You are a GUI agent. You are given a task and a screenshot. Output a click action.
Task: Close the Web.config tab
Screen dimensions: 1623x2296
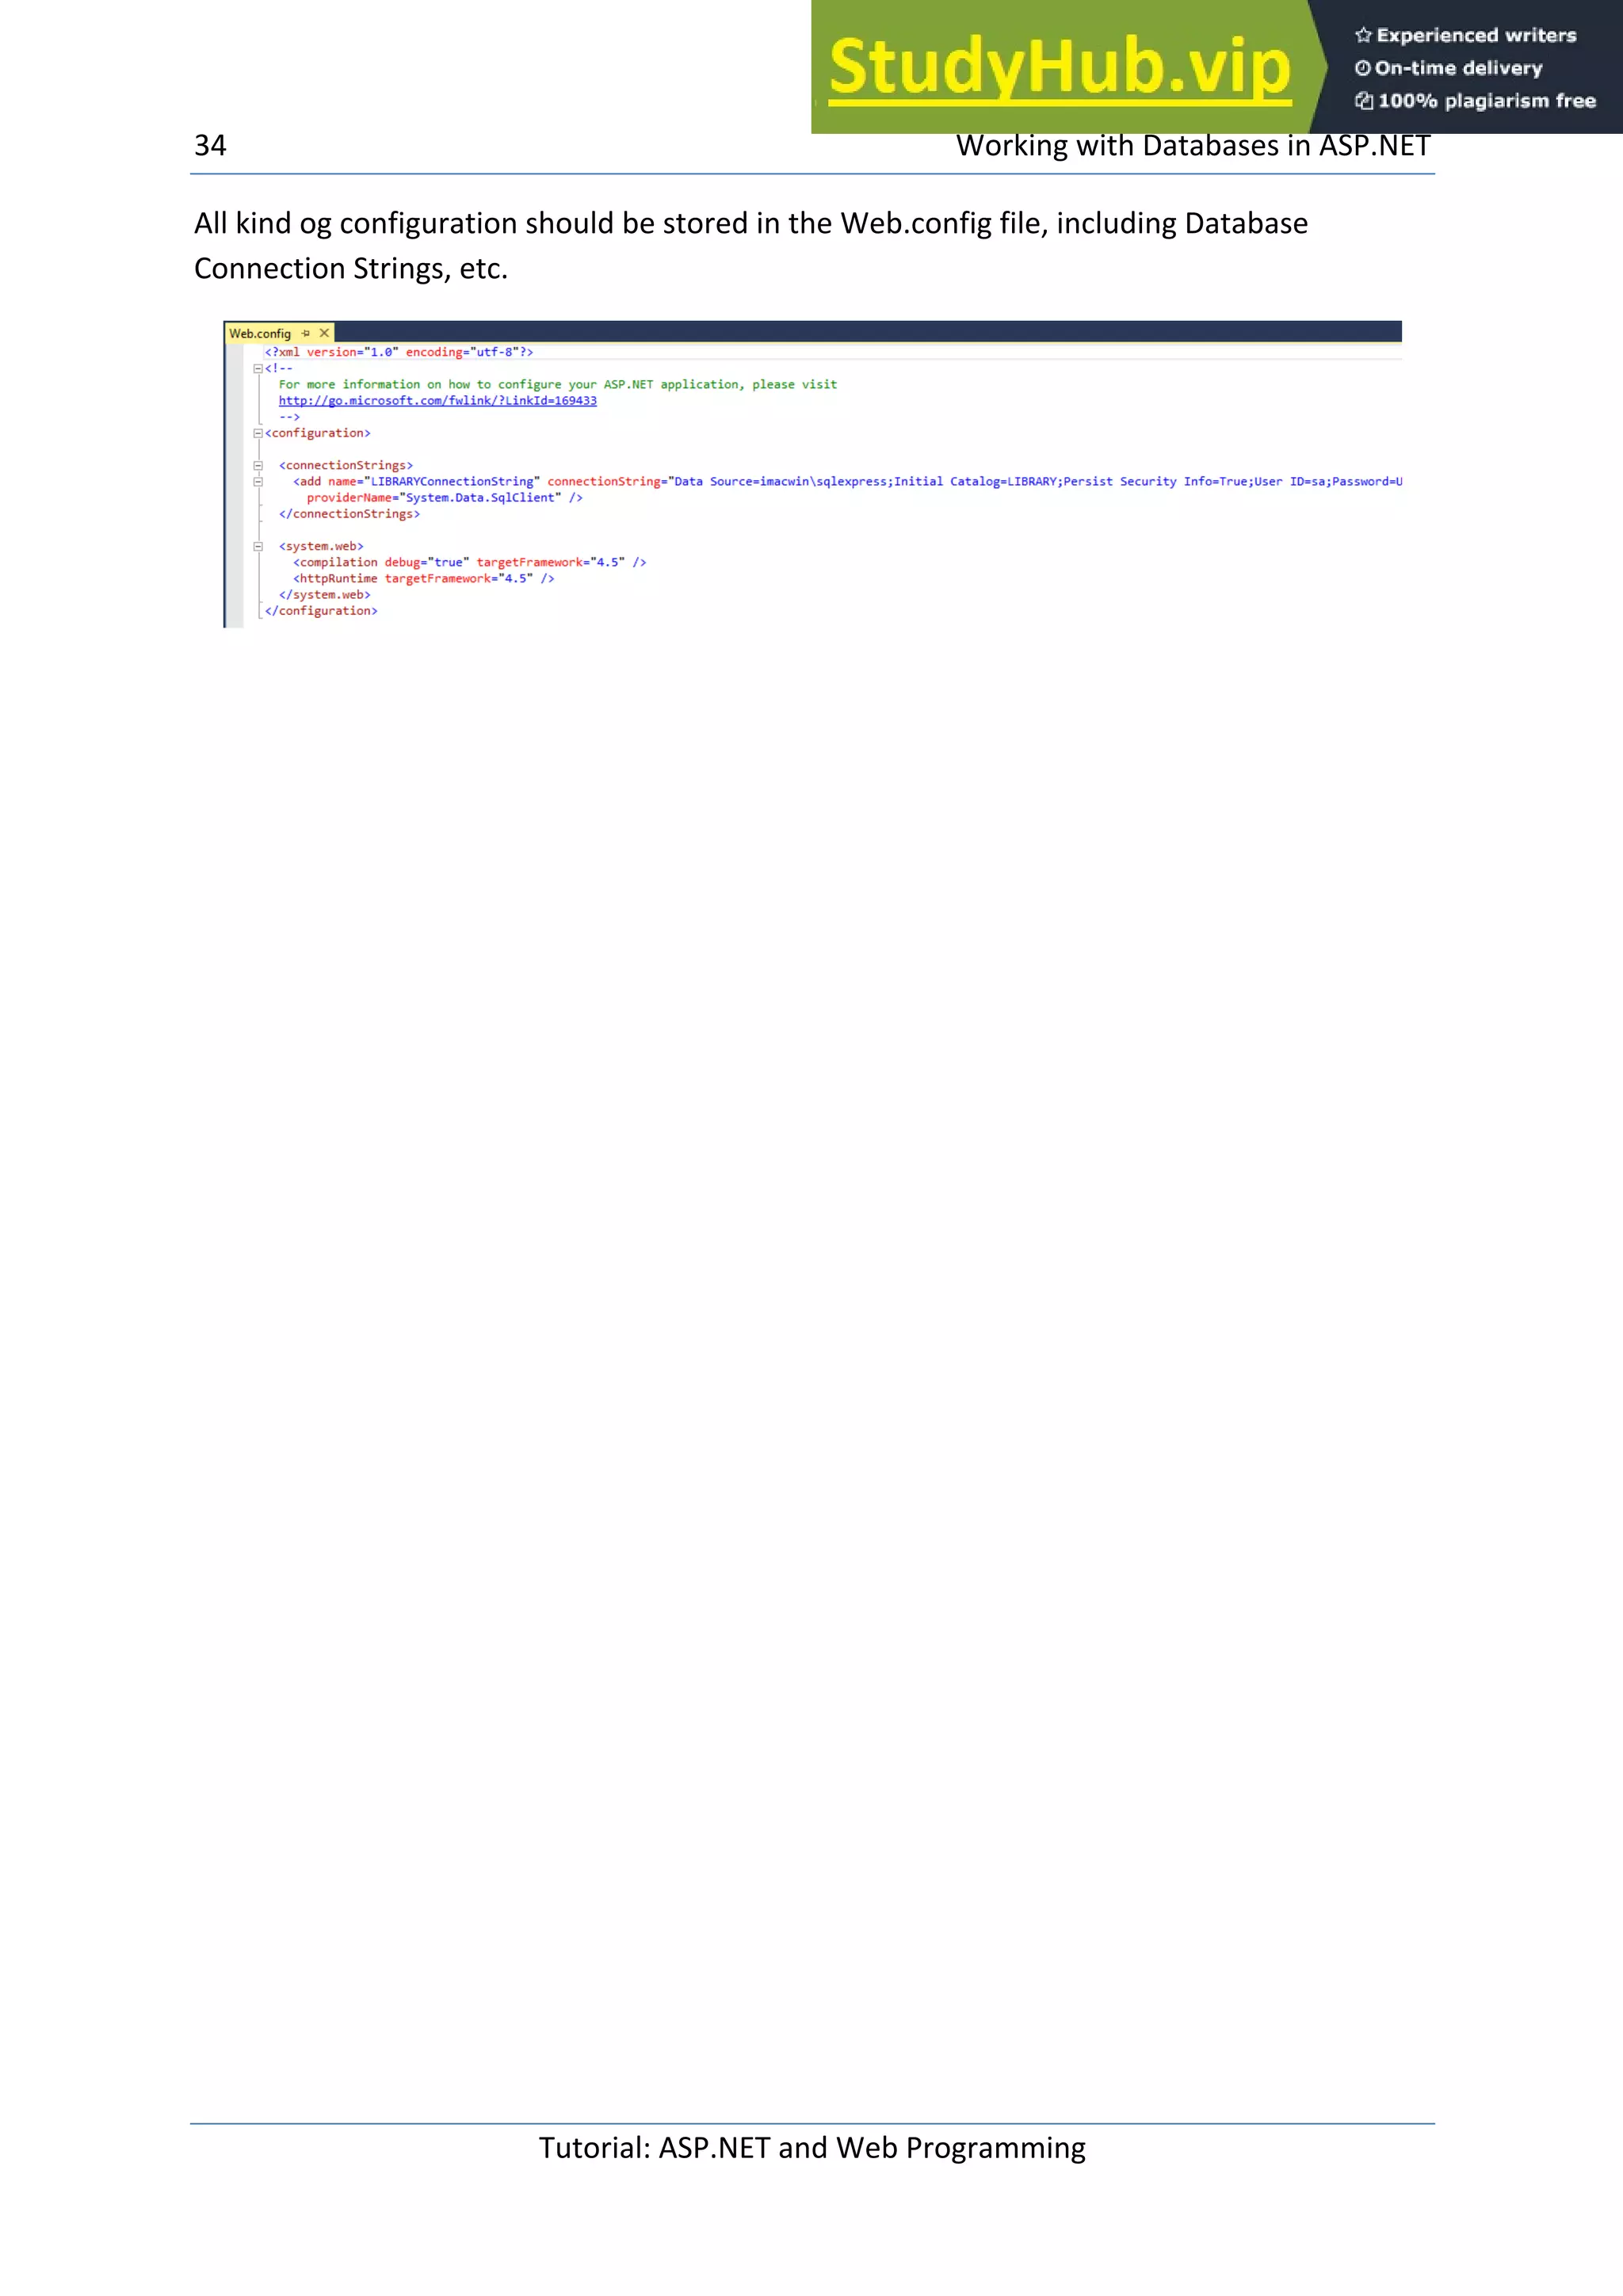coord(324,333)
